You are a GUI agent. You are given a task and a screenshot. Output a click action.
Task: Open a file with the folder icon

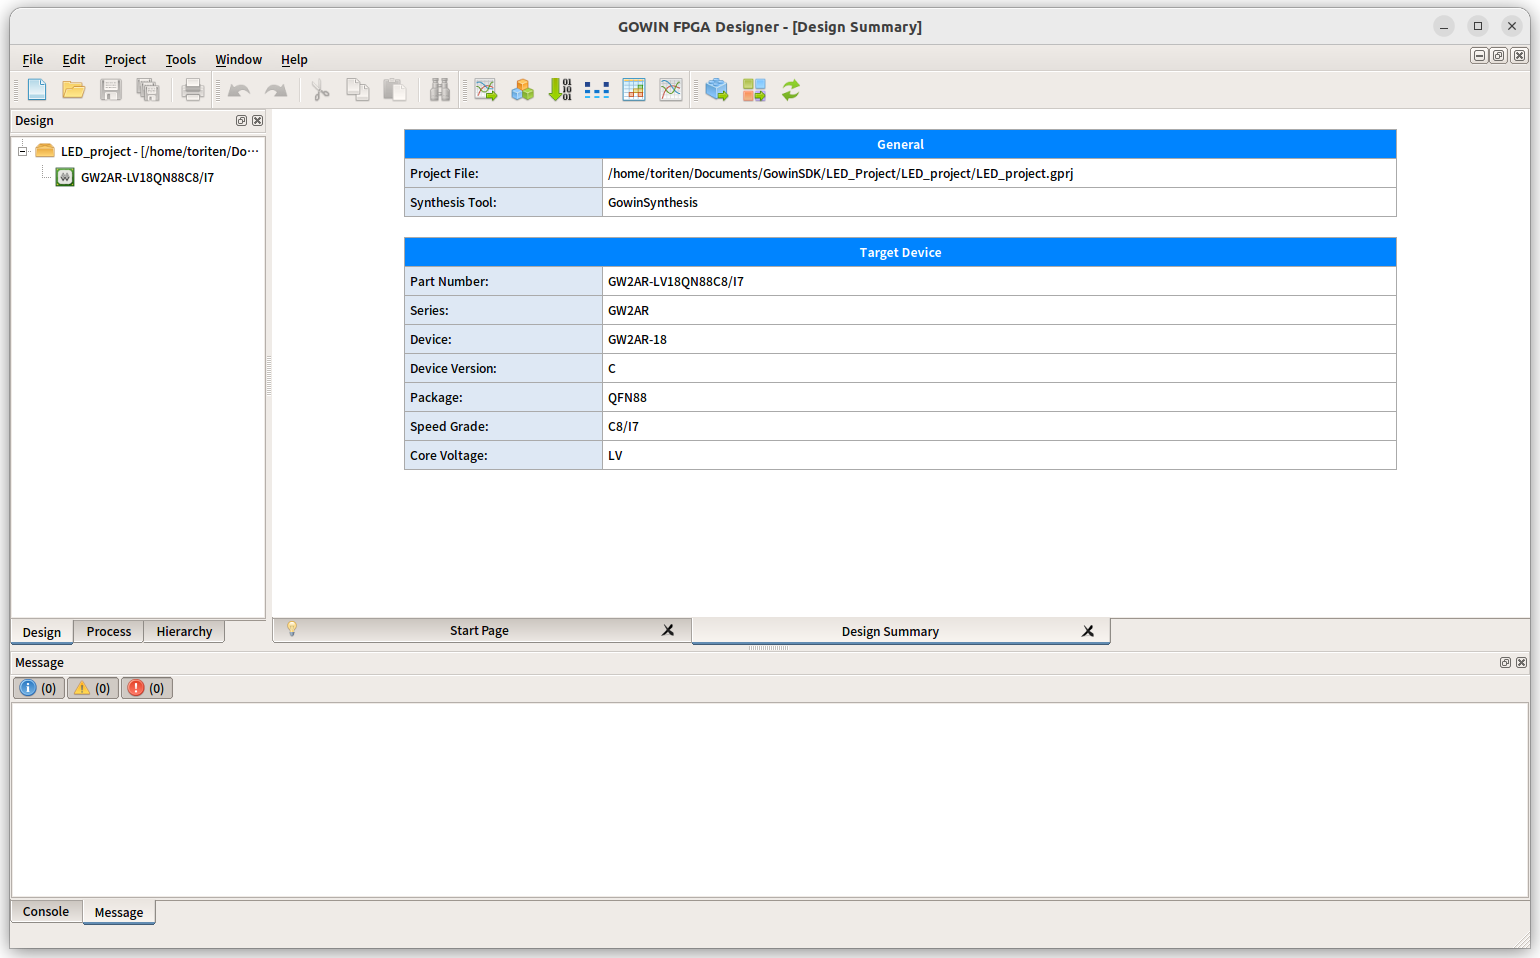tap(74, 90)
